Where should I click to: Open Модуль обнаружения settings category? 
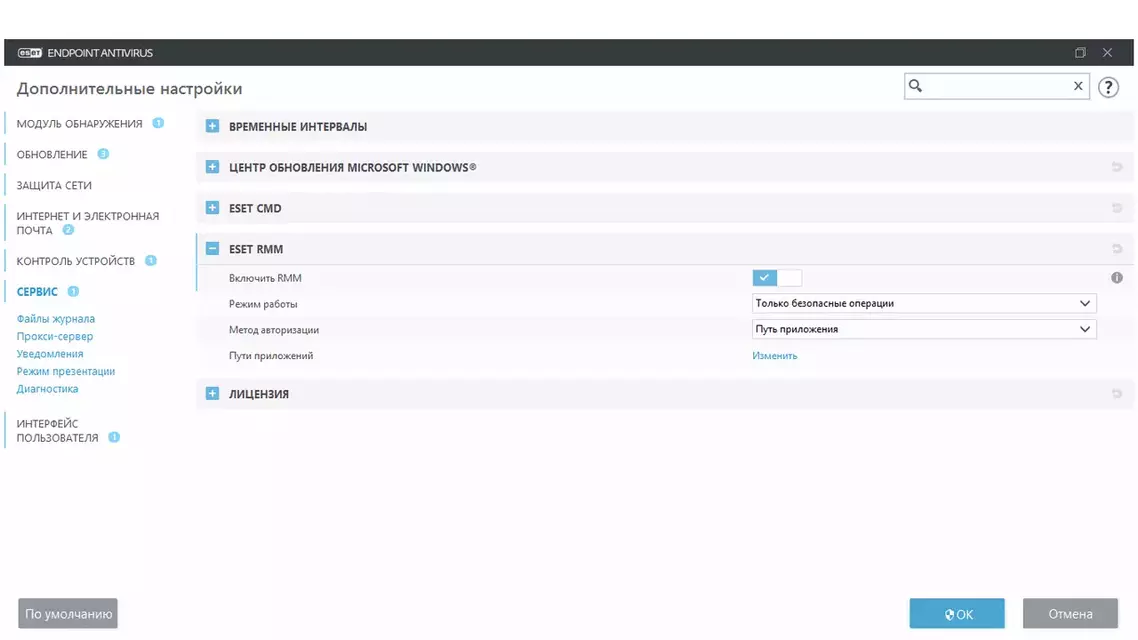pyautogui.click(x=79, y=124)
